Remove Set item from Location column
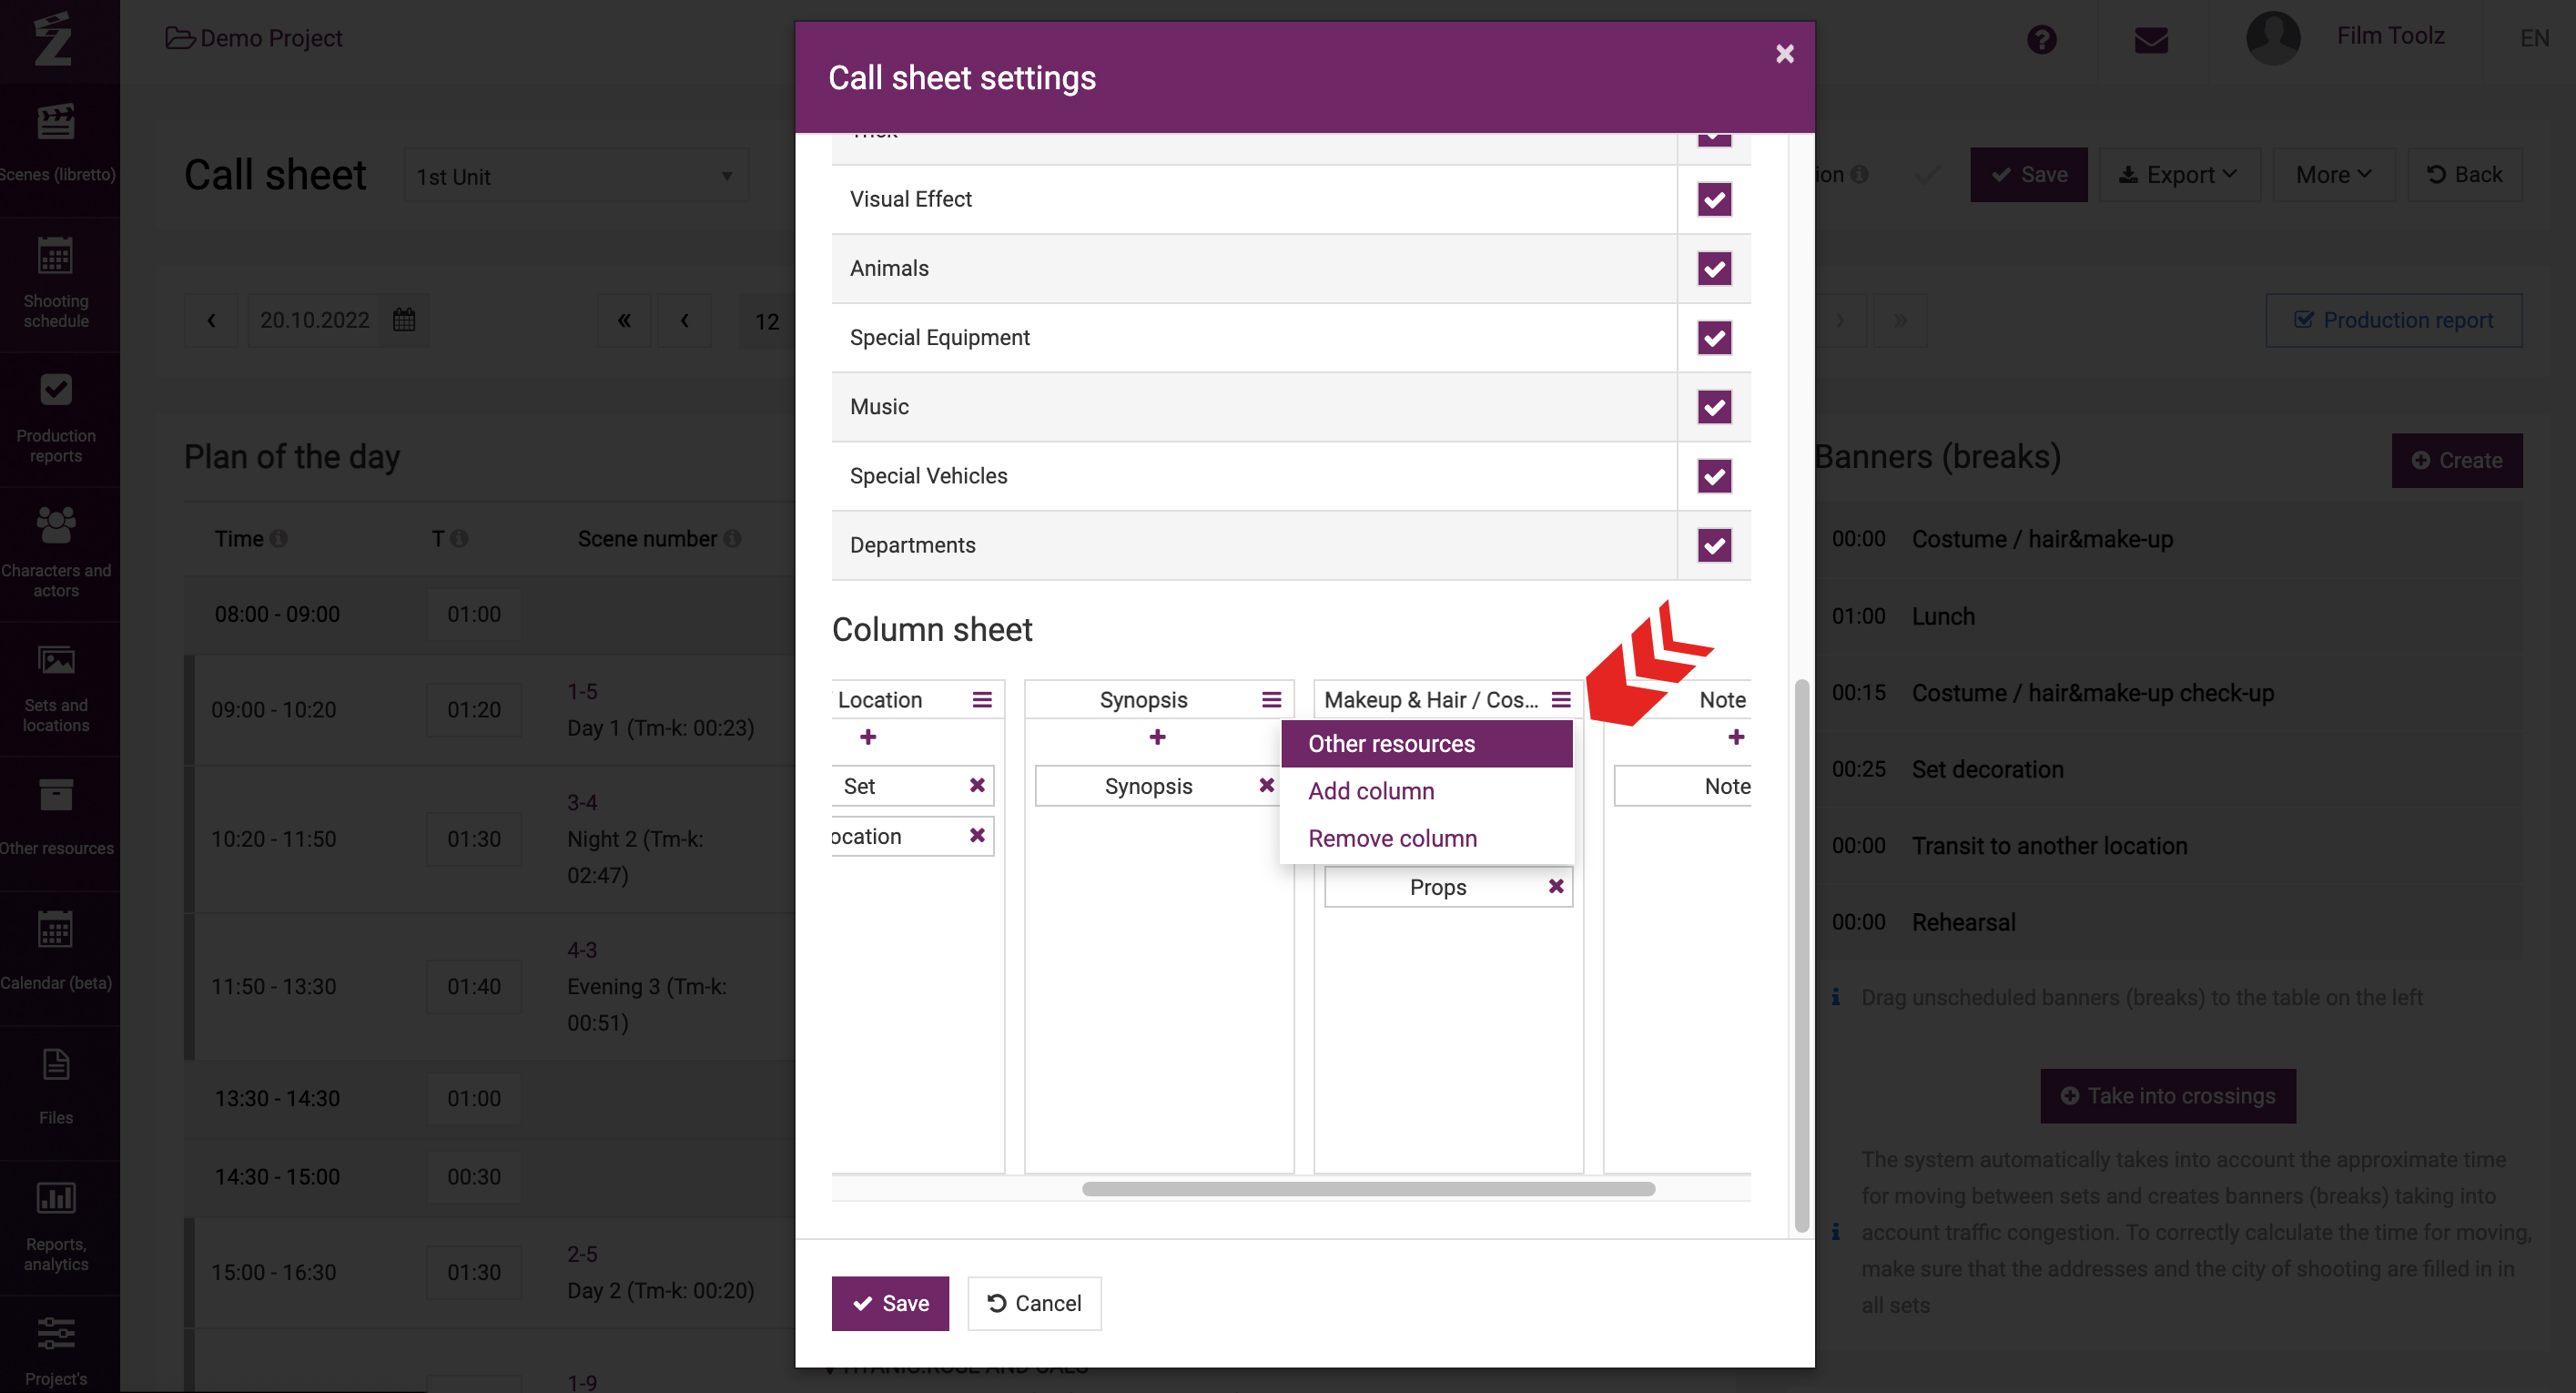The width and height of the screenshot is (2576, 1393). 977,785
